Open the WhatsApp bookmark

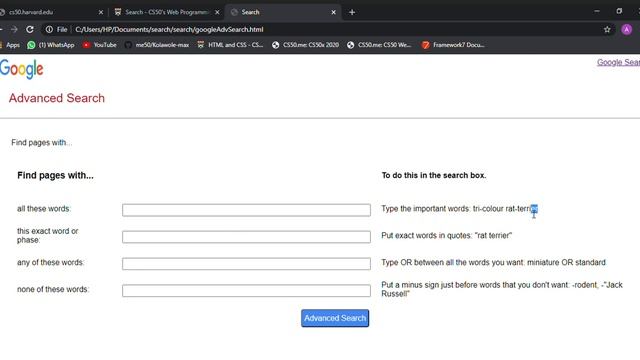[51, 45]
